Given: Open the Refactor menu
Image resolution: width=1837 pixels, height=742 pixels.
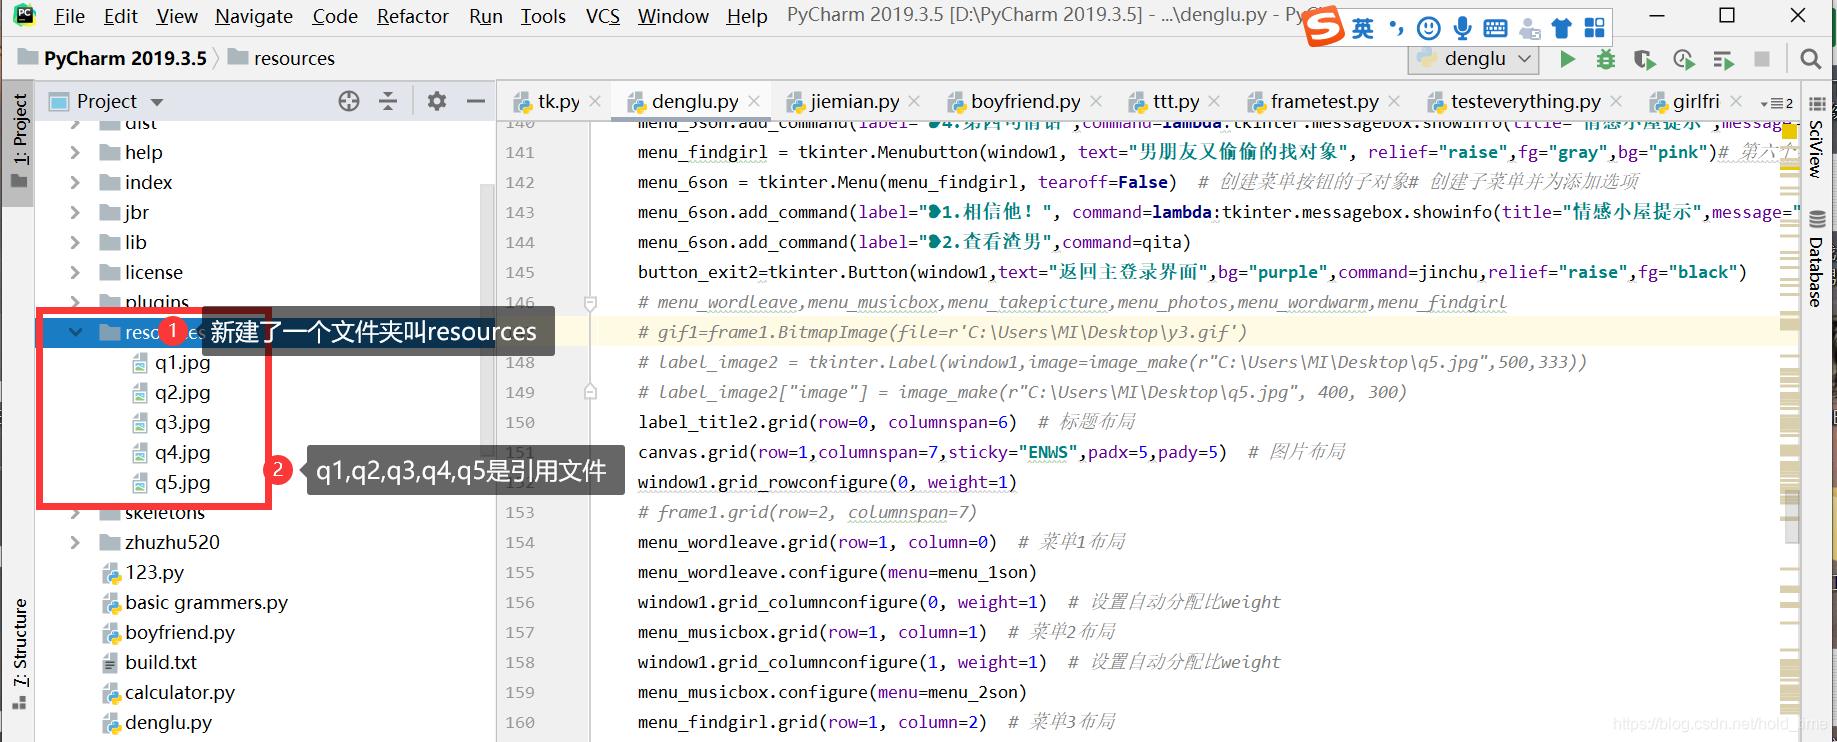Looking at the screenshot, I should coord(413,16).
